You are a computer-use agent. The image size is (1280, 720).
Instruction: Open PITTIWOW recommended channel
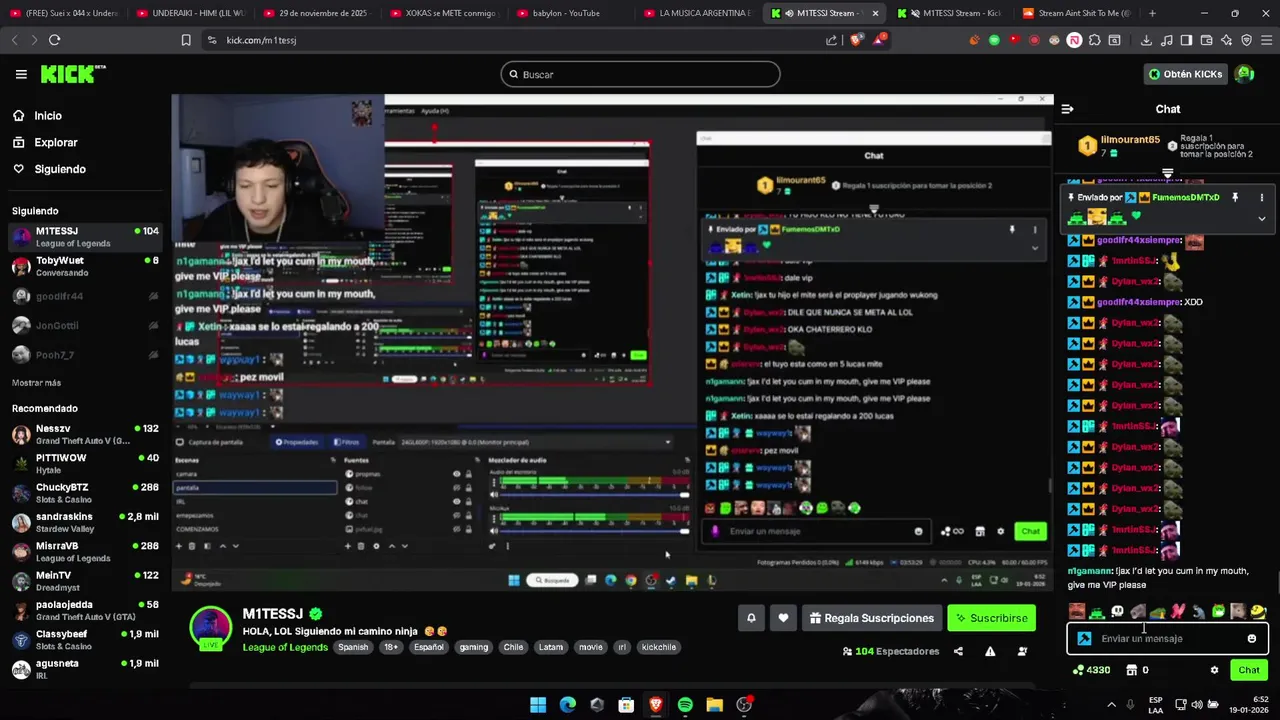tap(85, 464)
